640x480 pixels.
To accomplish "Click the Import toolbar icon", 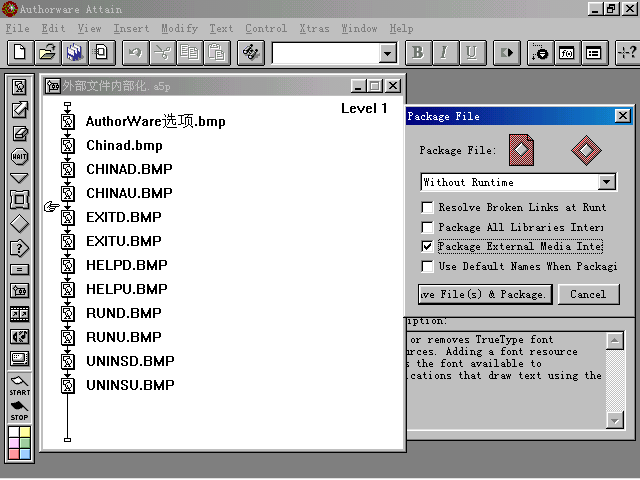I will (101, 53).
